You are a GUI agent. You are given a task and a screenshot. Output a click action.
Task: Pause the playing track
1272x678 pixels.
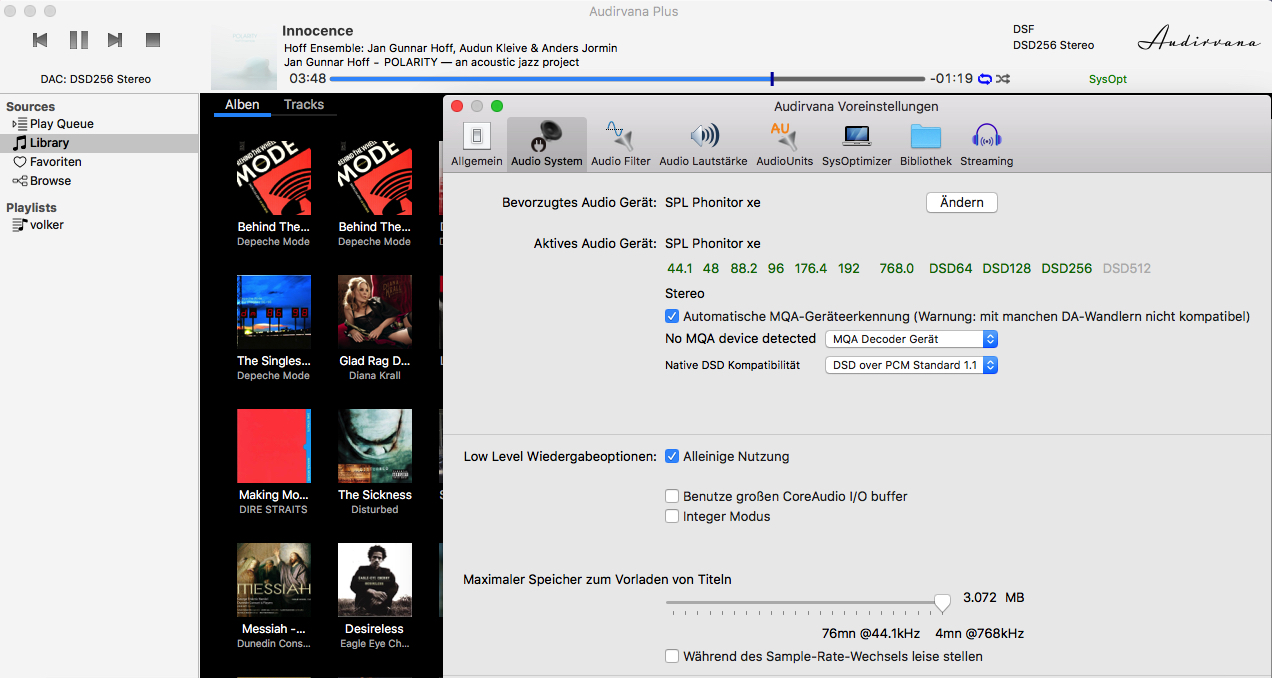click(x=79, y=40)
